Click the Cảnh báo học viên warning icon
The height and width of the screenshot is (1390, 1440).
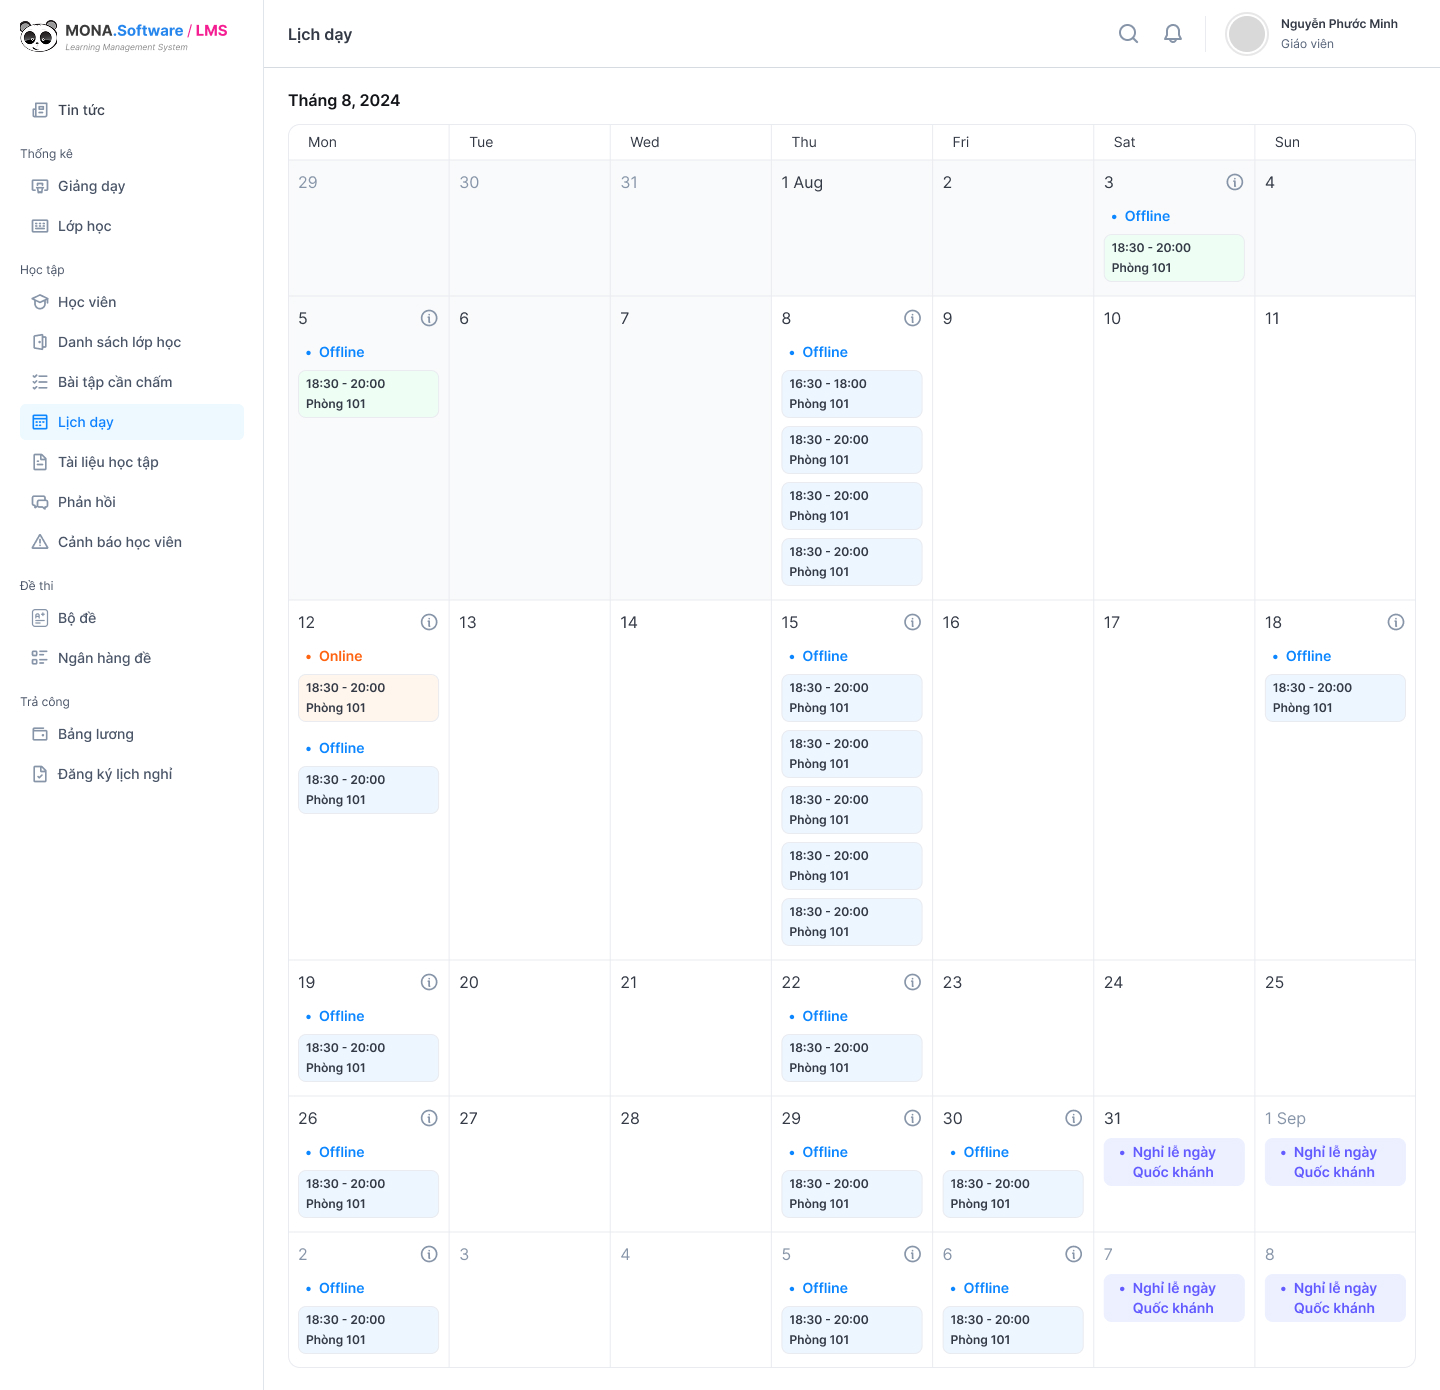click(40, 542)
